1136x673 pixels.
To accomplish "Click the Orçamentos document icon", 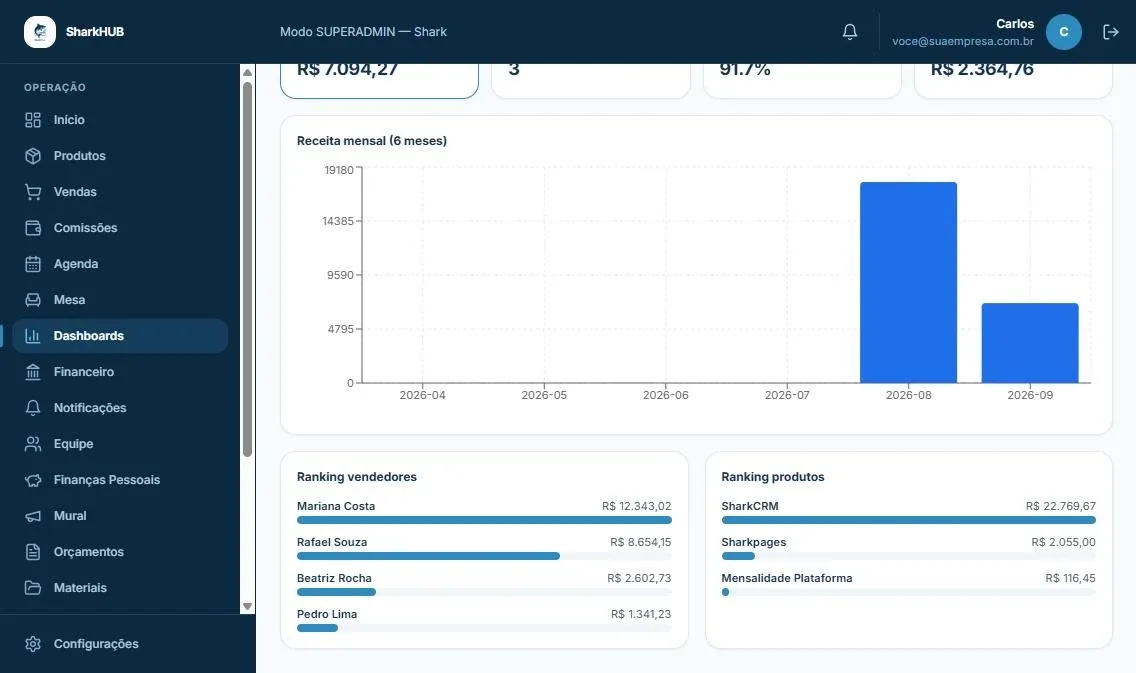I will pos(33,552).
